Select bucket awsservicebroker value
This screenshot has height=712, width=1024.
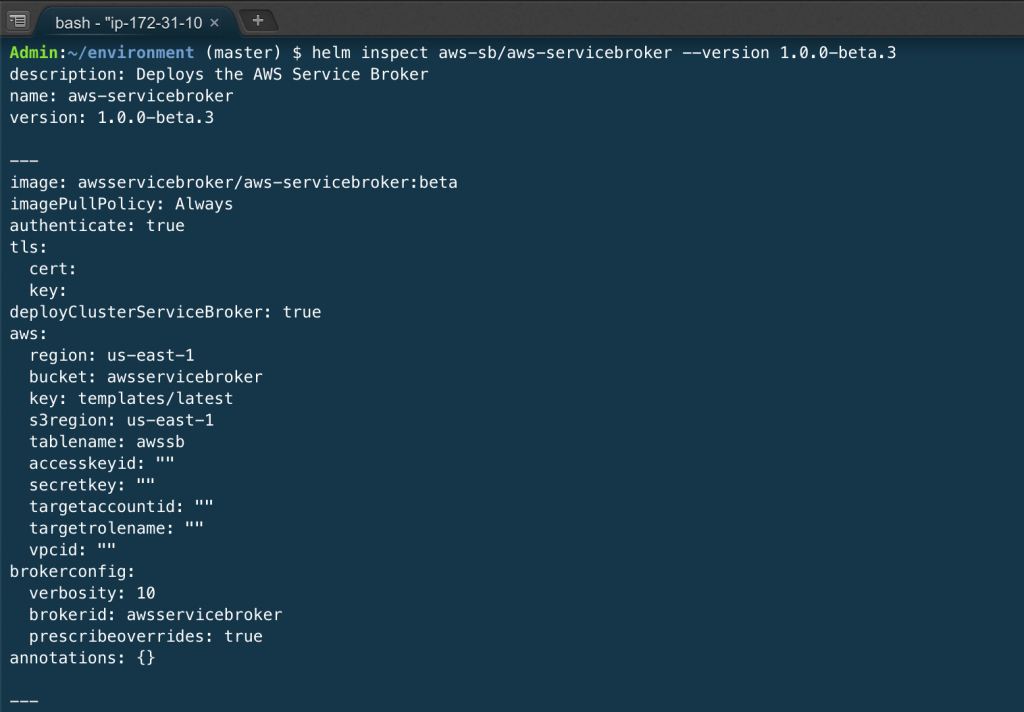[184, 376]
